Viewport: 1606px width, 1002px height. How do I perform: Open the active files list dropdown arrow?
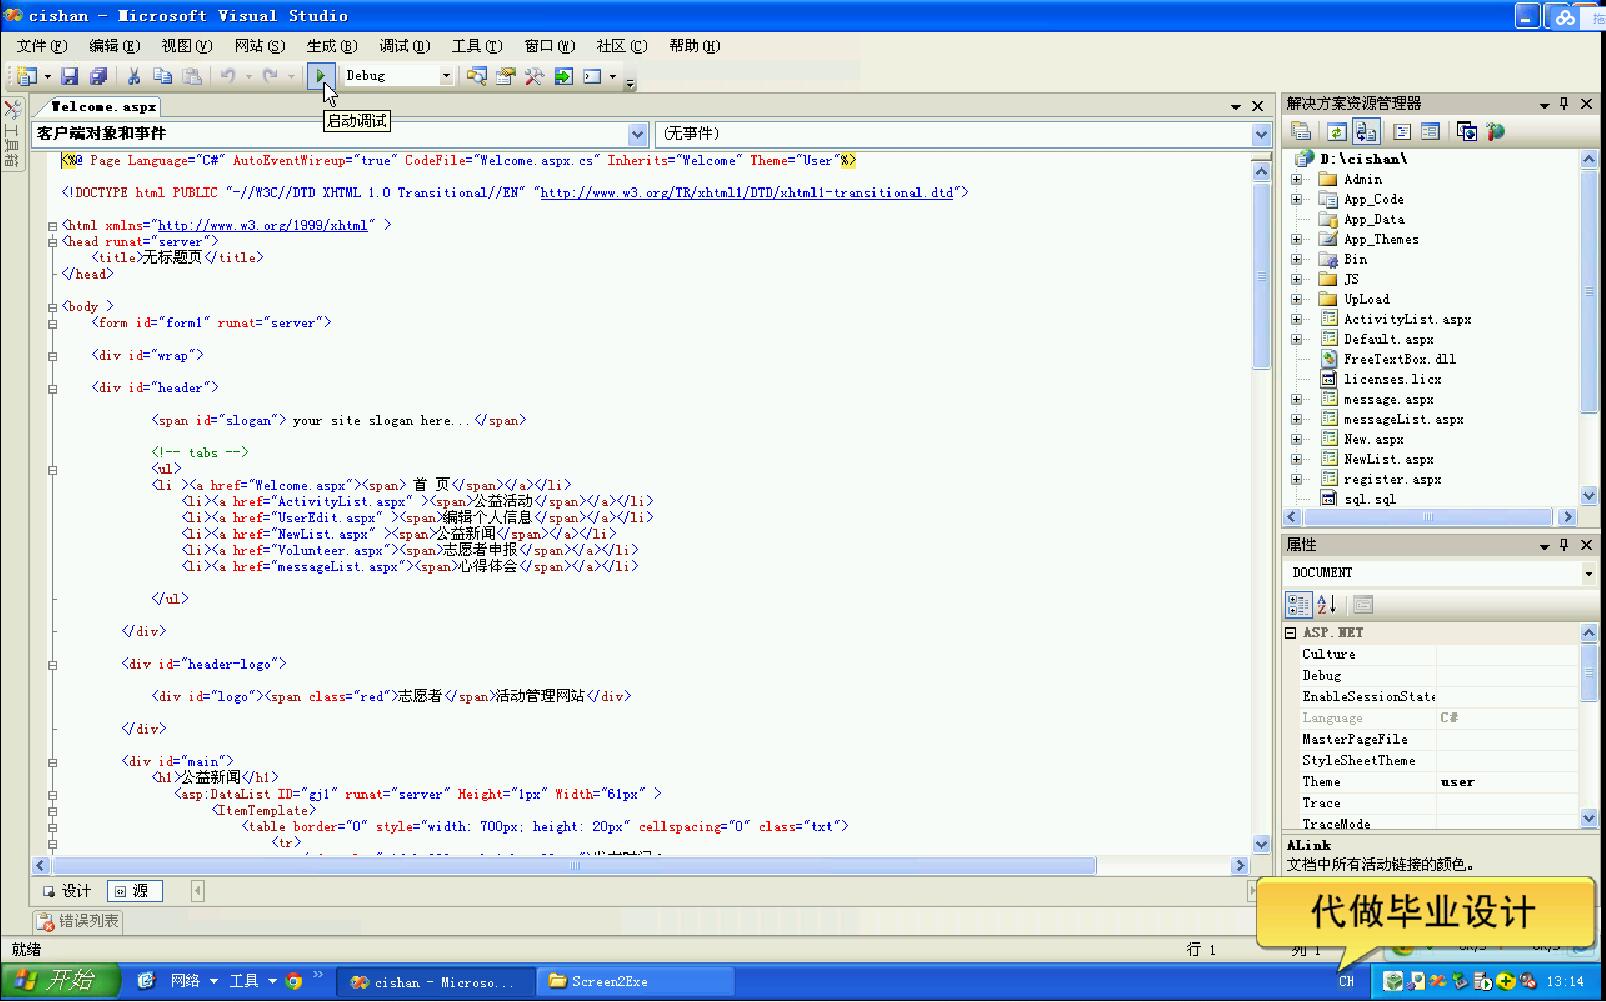(1236, 106)
